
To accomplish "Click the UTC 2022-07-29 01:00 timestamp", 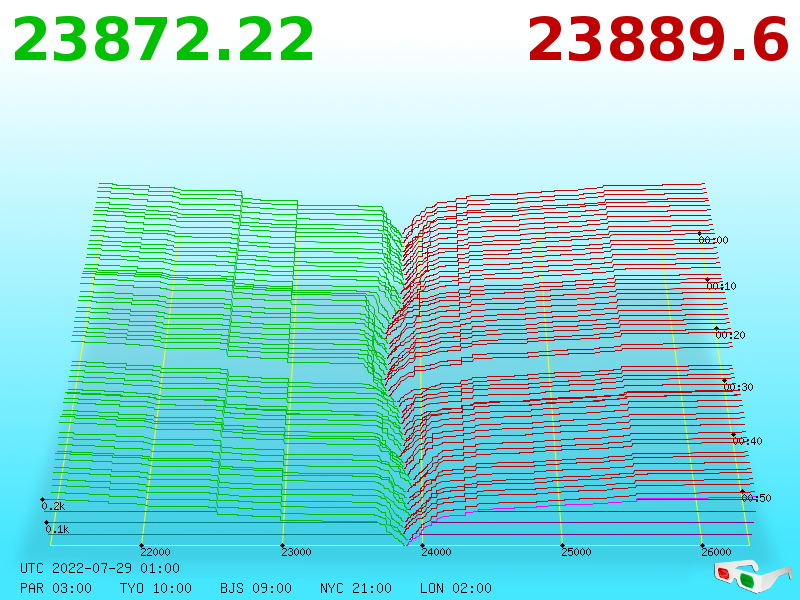I will point(100,568).
